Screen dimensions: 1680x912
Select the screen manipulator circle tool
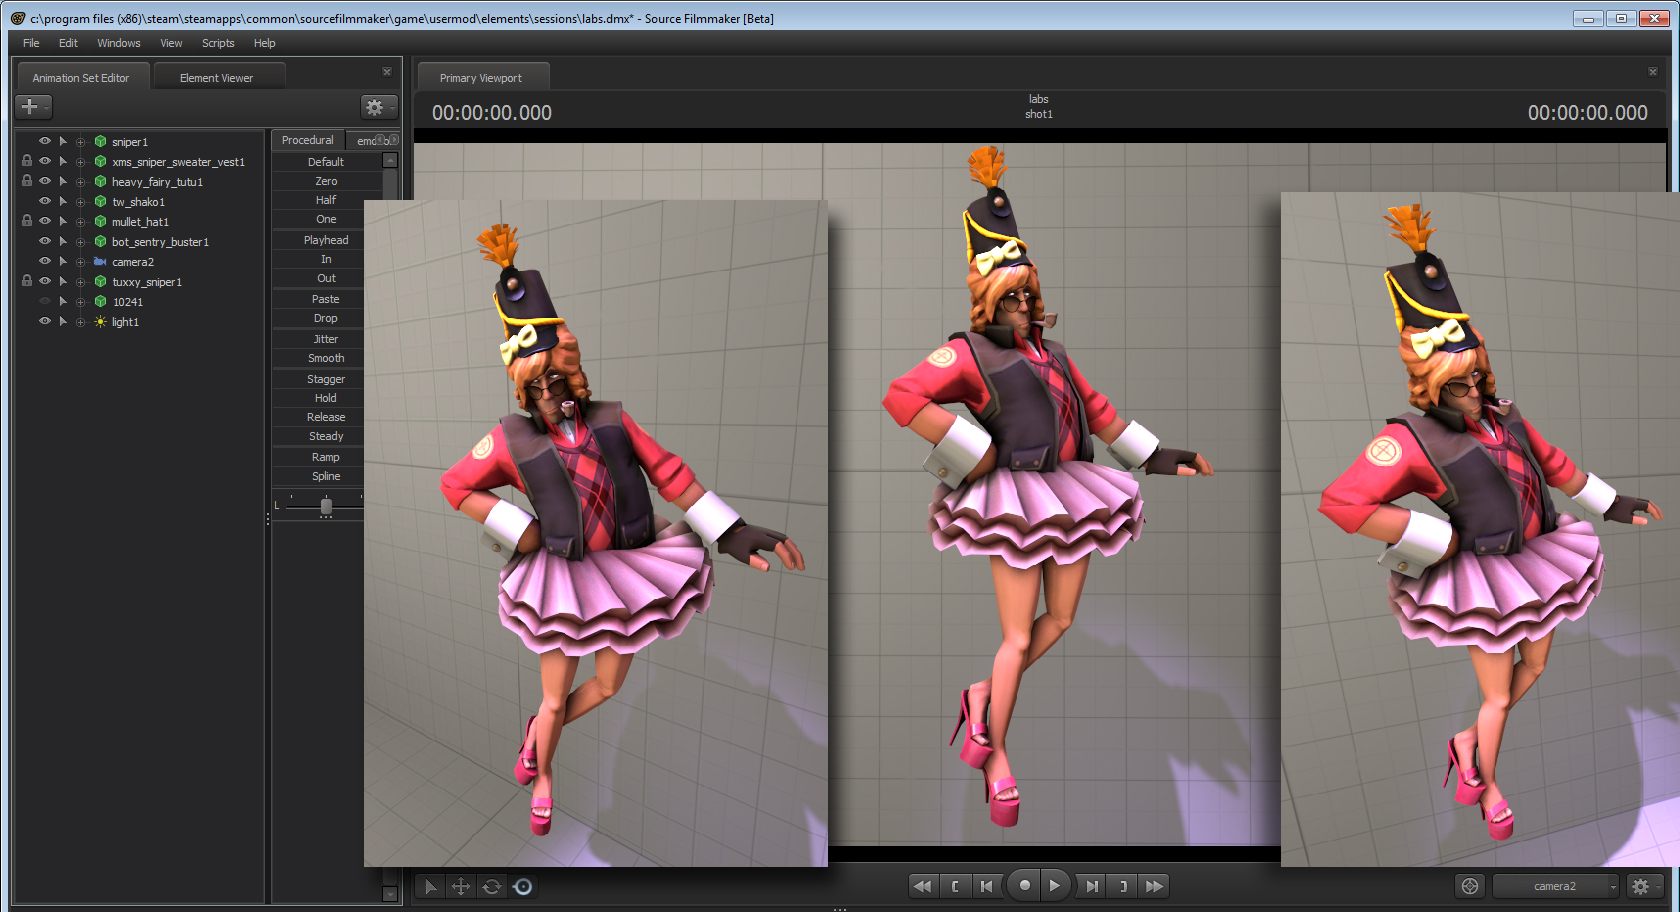tap(523, 886)
